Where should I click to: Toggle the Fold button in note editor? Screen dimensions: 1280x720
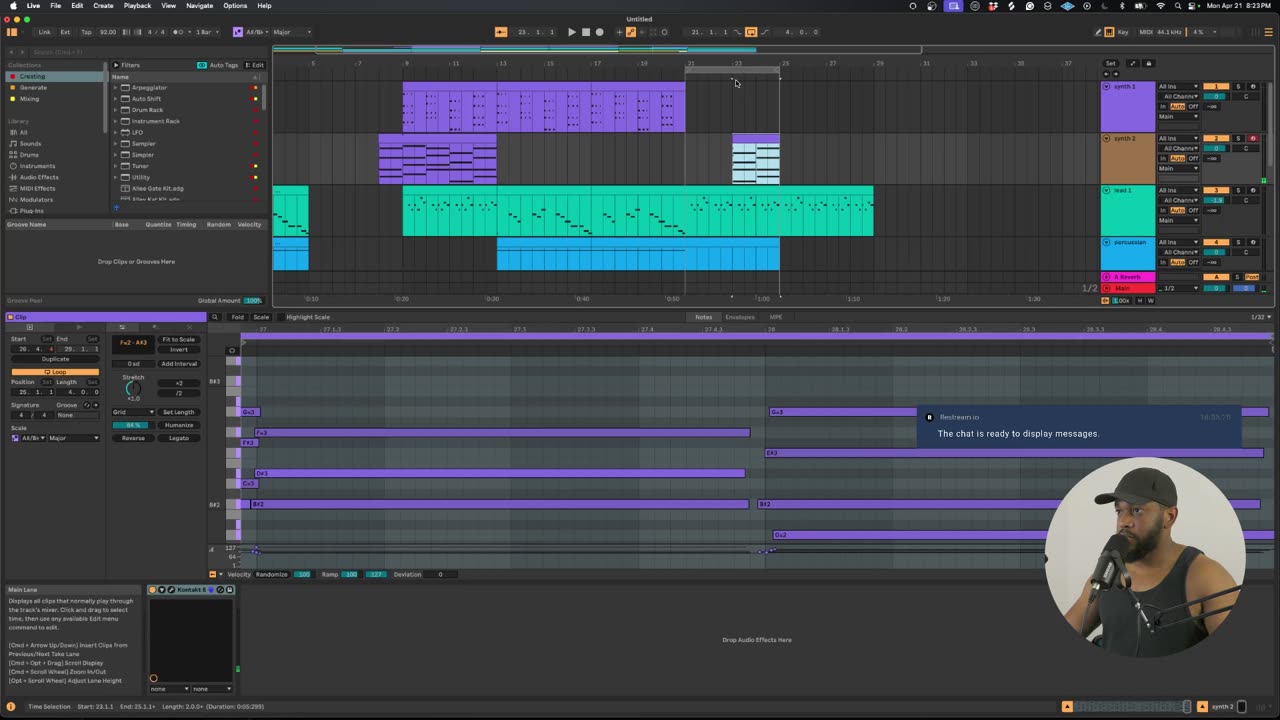click(237, 317)
